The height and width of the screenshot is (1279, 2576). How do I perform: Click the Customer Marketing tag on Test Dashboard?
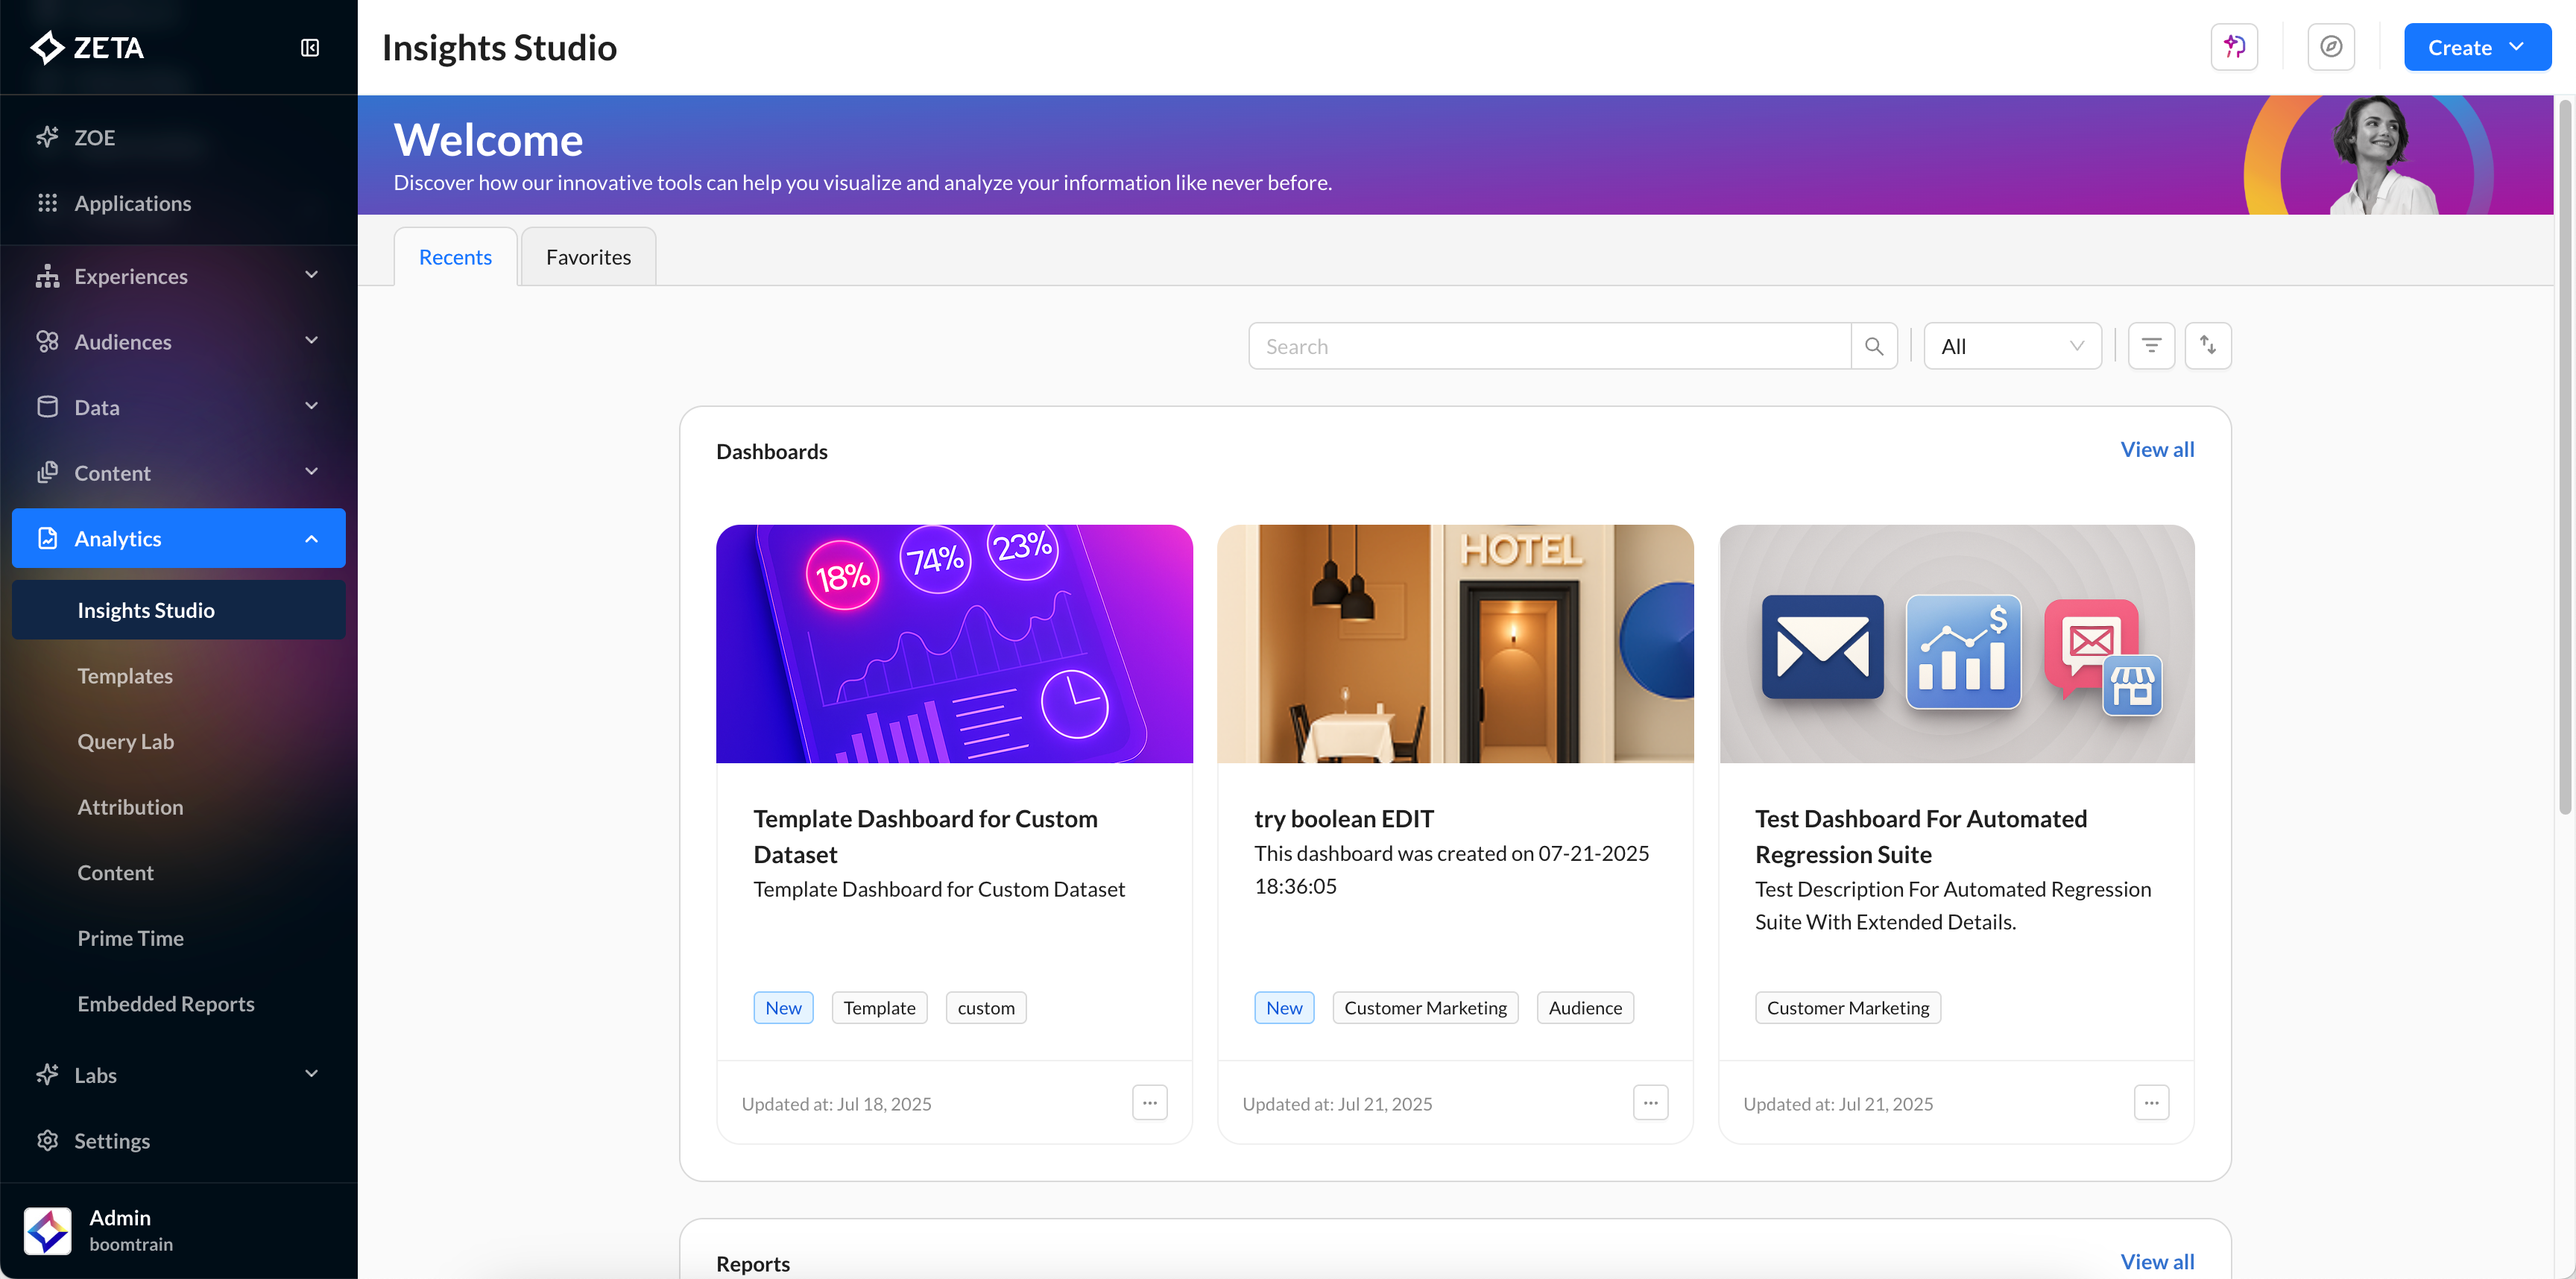[x=1847, y=1008]
